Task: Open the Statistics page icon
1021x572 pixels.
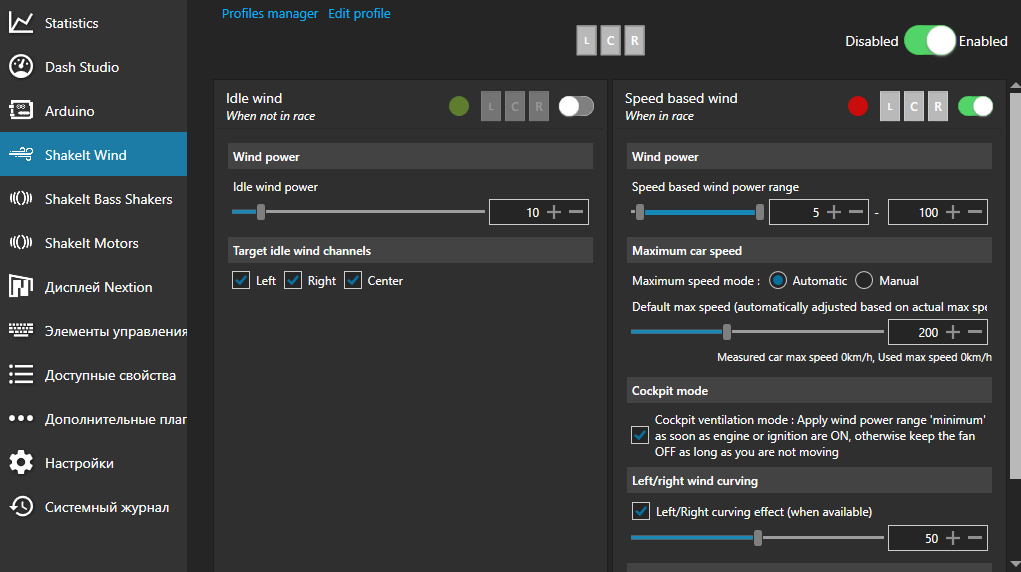Action: tap(21, 22)
